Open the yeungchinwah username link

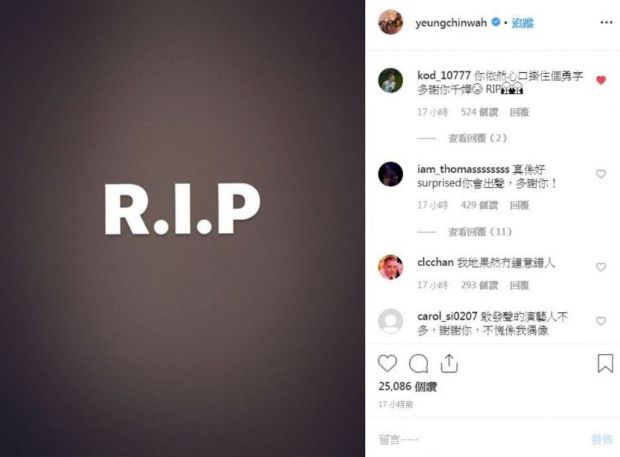pyautogui.click(x=451, y=23)
